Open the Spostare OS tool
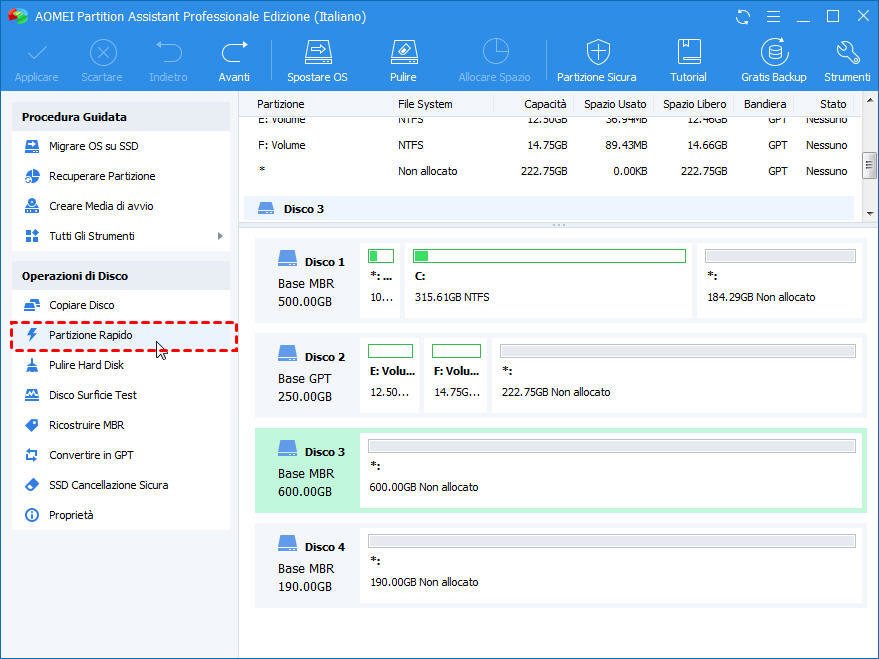Screen dimensions: 879x659 tap(317, 61)
